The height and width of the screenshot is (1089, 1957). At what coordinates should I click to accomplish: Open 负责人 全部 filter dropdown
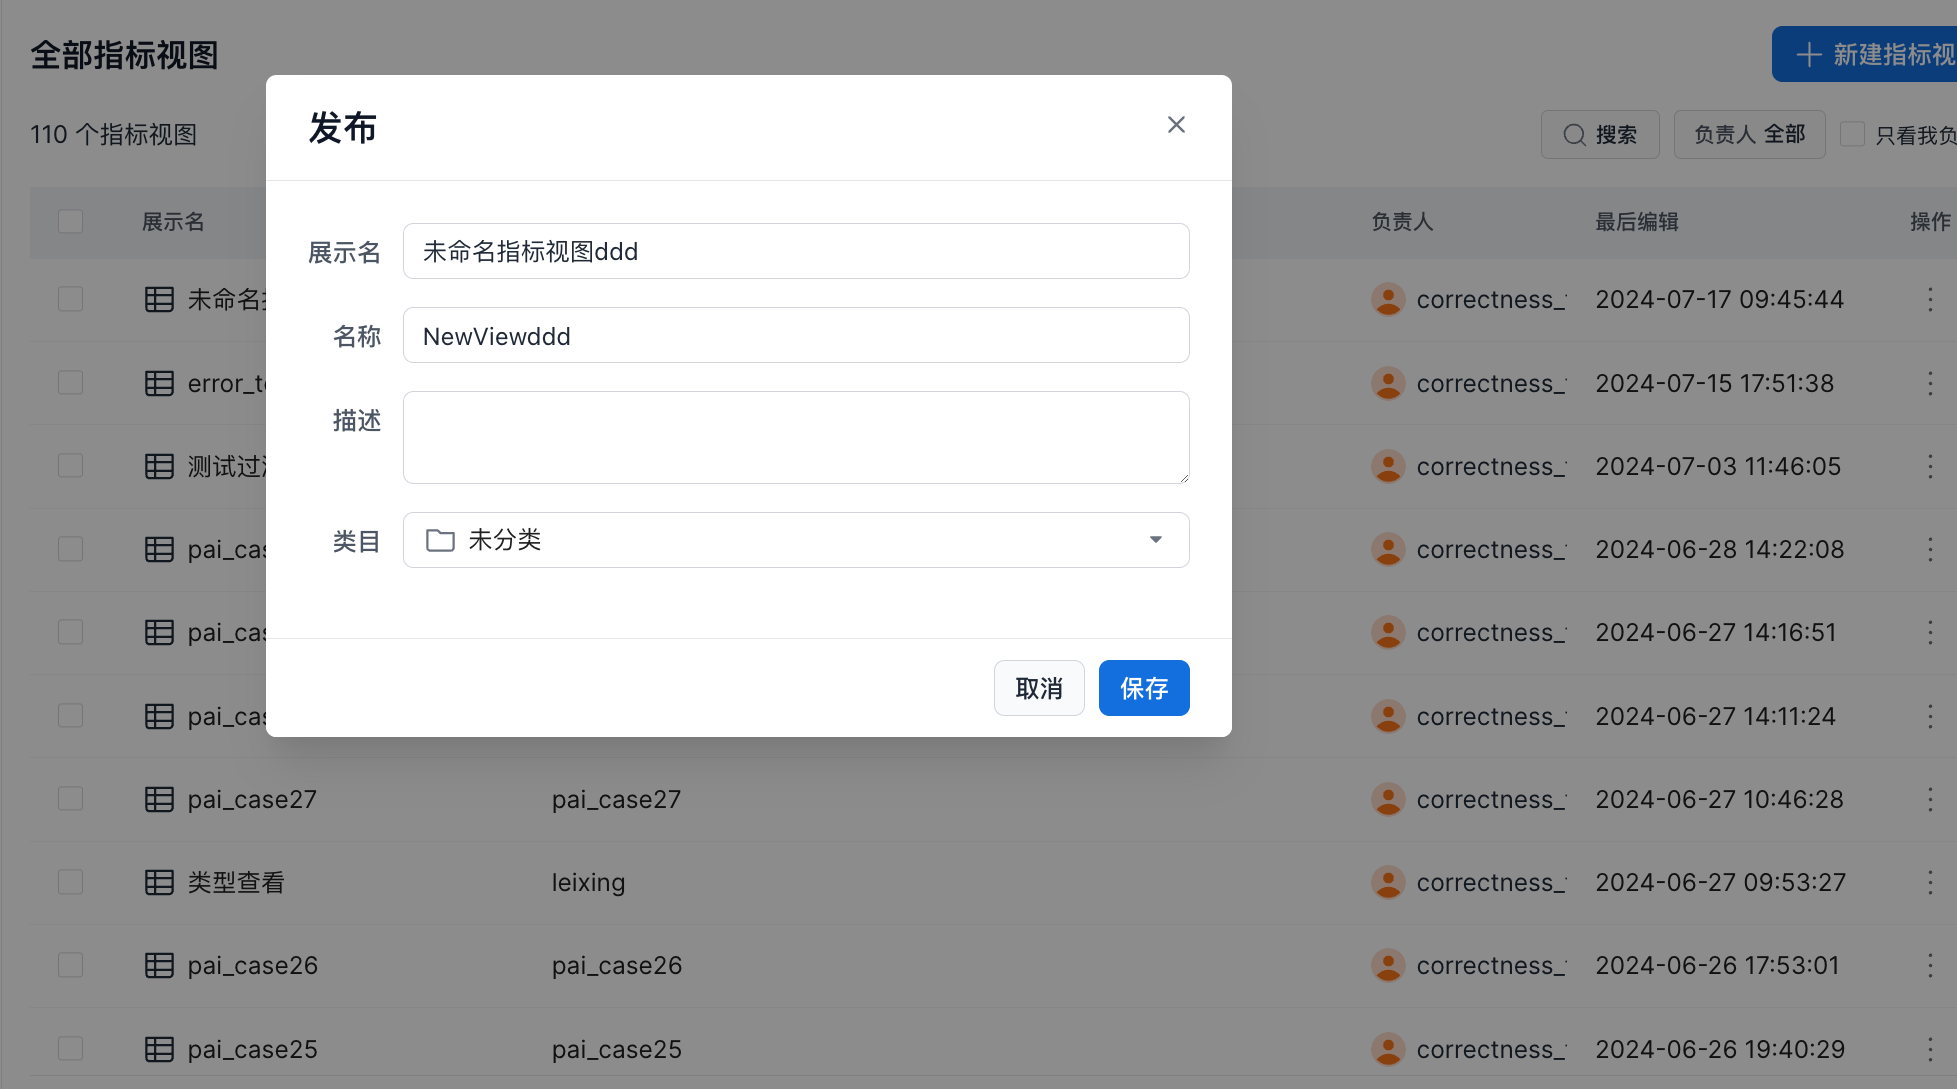1749,135
